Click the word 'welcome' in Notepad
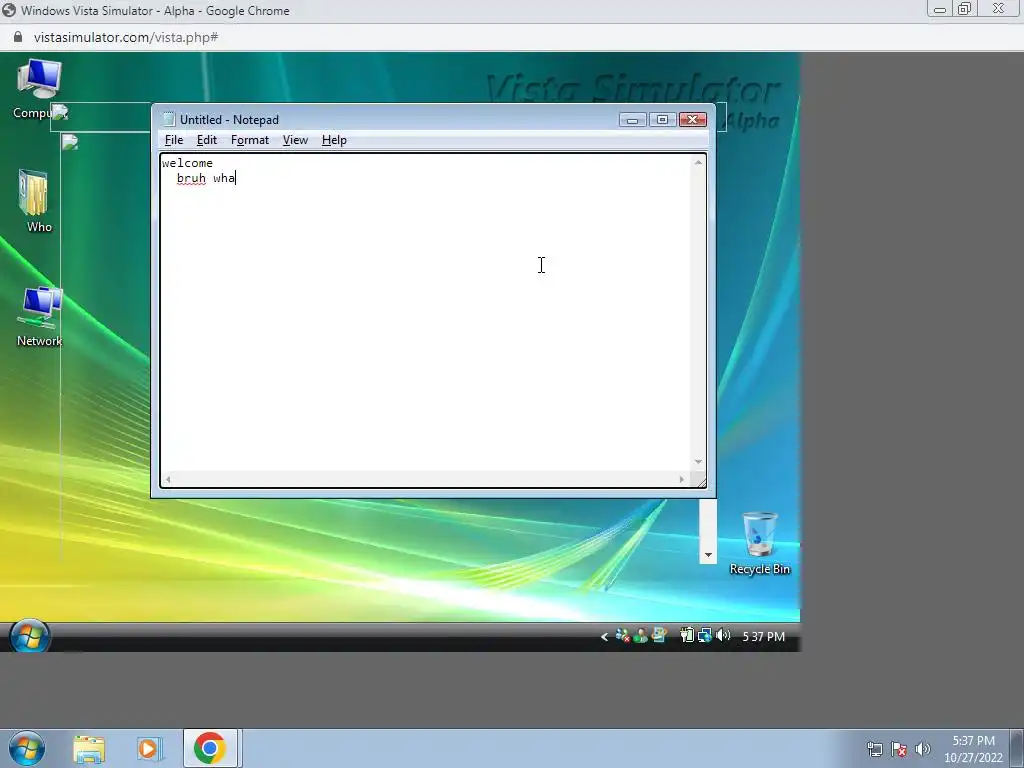Viewport: 1024px width, 768px height. point(187,163)
